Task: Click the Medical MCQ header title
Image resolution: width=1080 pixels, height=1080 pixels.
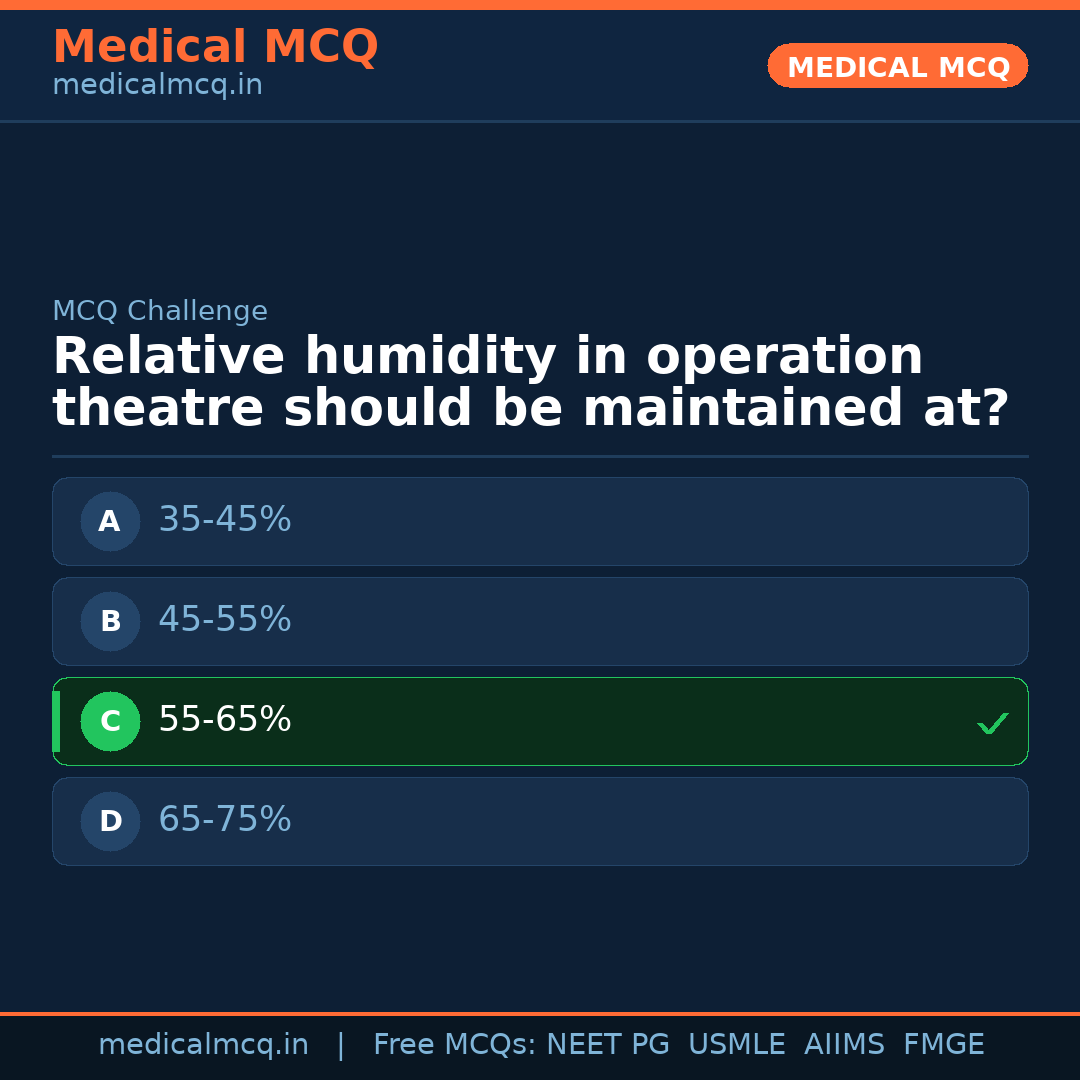Action: (x=215, y=47)
